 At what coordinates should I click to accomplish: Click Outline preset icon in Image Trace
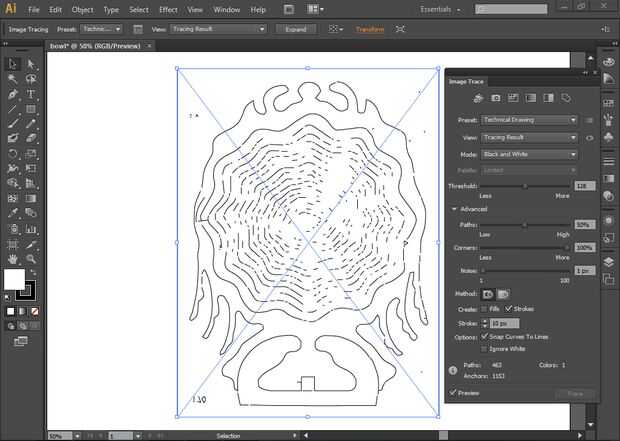pos(566,98)
